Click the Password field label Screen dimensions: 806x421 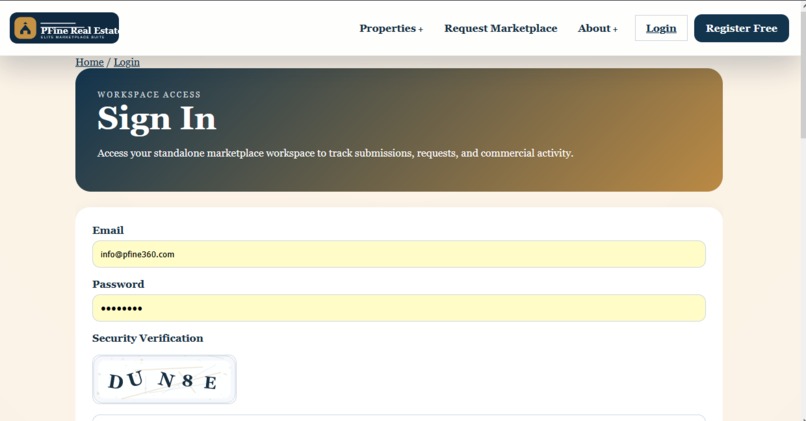click(118, 284)
